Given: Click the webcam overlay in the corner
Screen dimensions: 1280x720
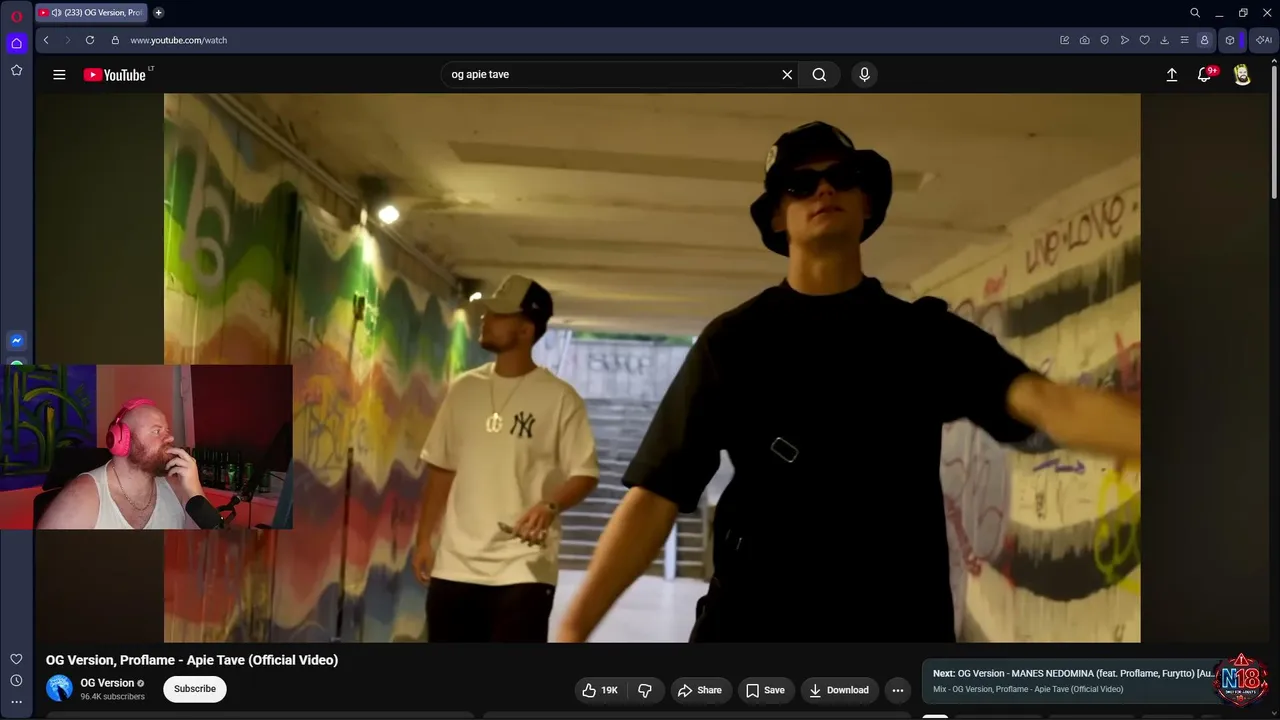Looking at the screenshot, I should [146, 446].
